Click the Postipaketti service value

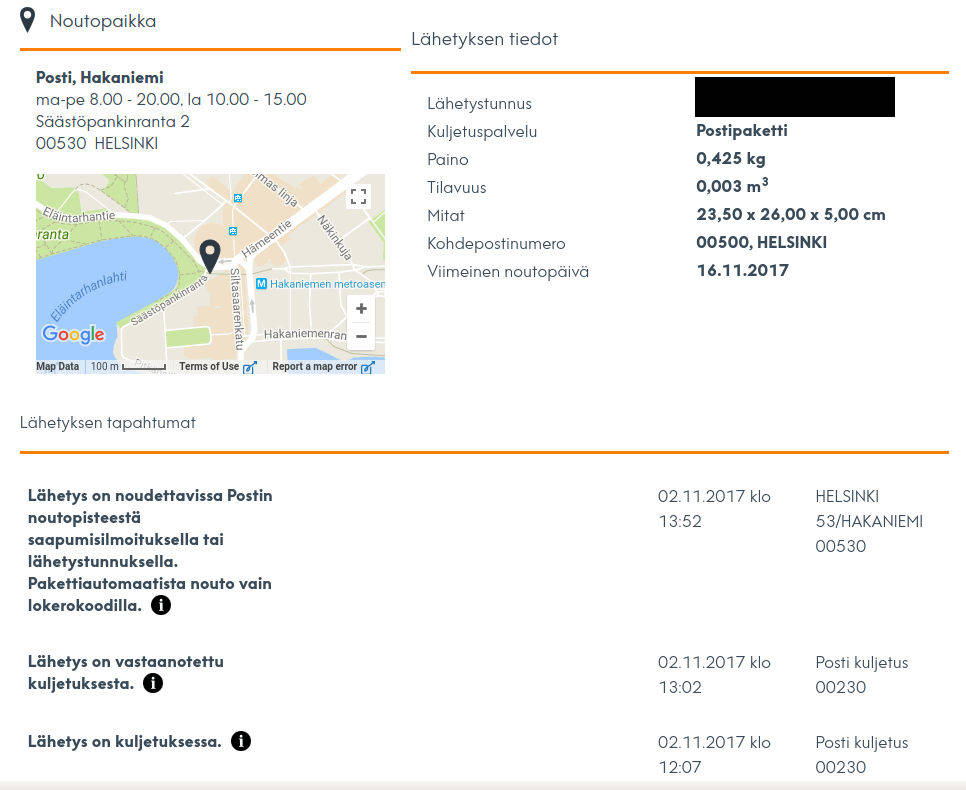[741, 130]
